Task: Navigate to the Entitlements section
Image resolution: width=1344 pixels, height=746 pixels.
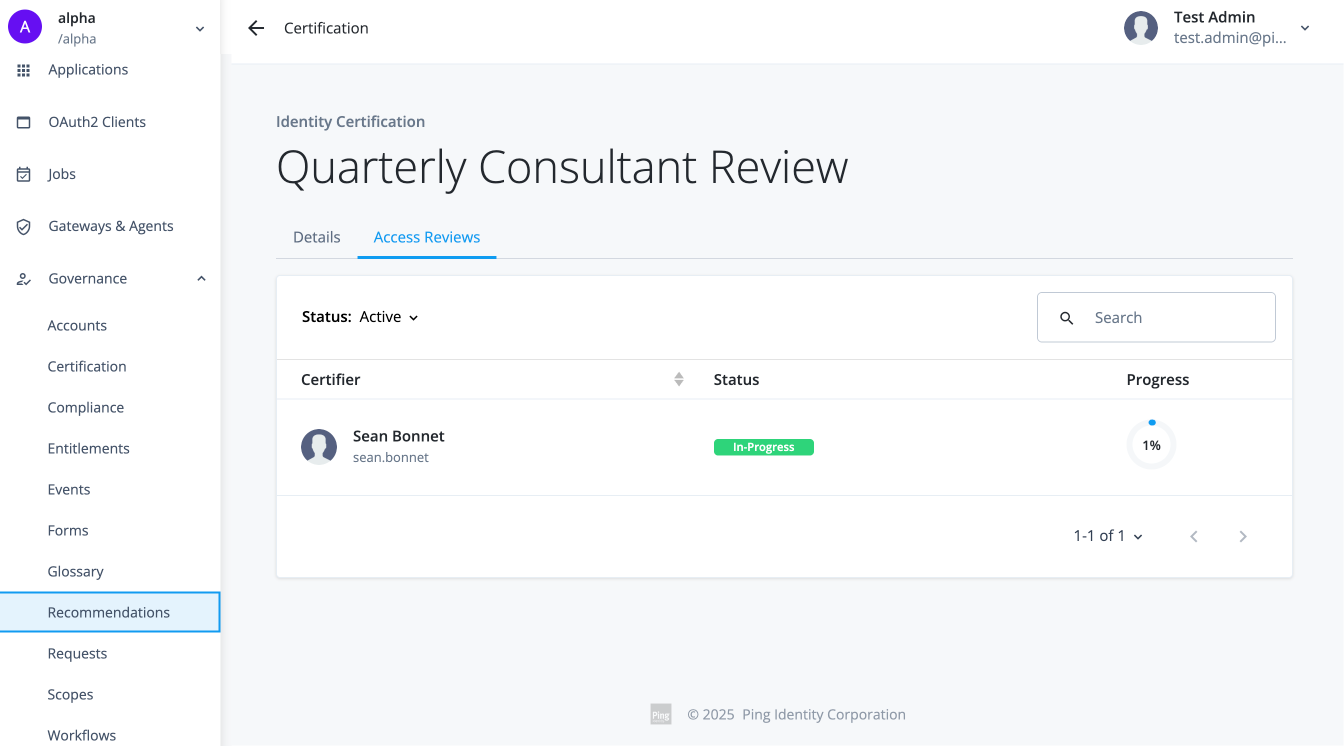Action: coord(88,448)
